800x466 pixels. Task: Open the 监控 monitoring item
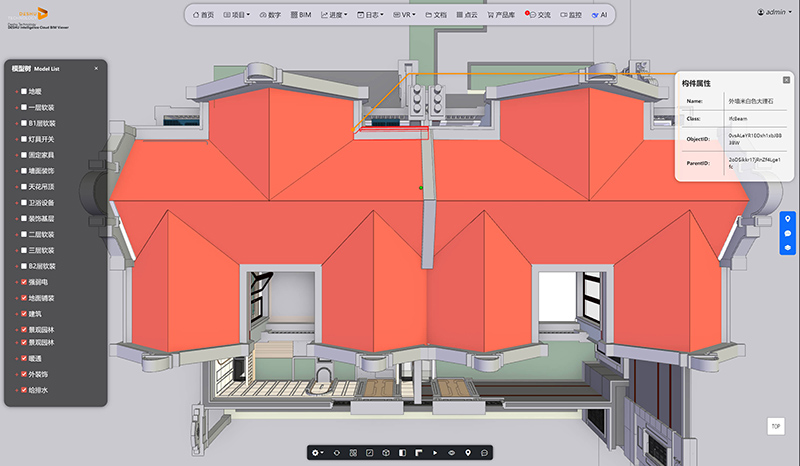click(571, 15)
